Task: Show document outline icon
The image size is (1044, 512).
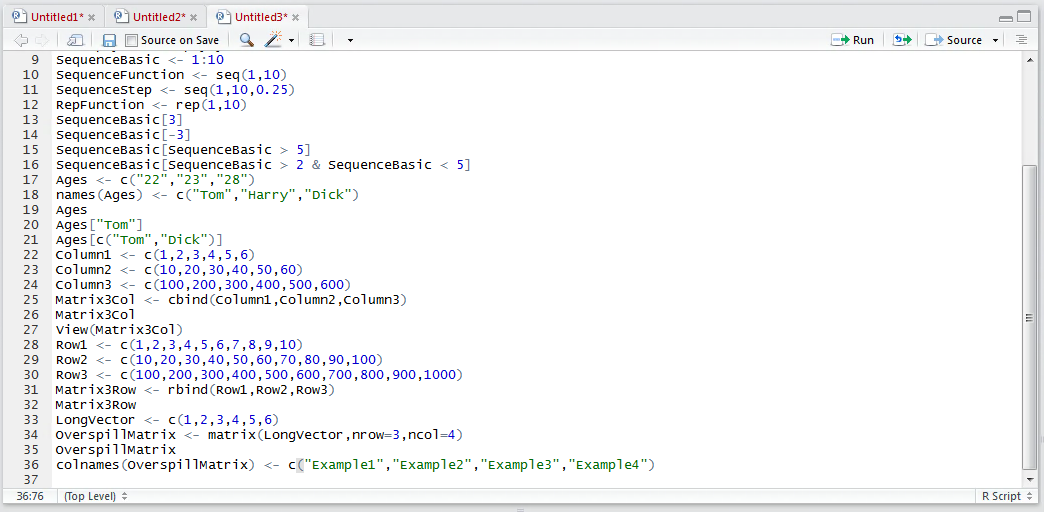Action: coord(1021,40)
